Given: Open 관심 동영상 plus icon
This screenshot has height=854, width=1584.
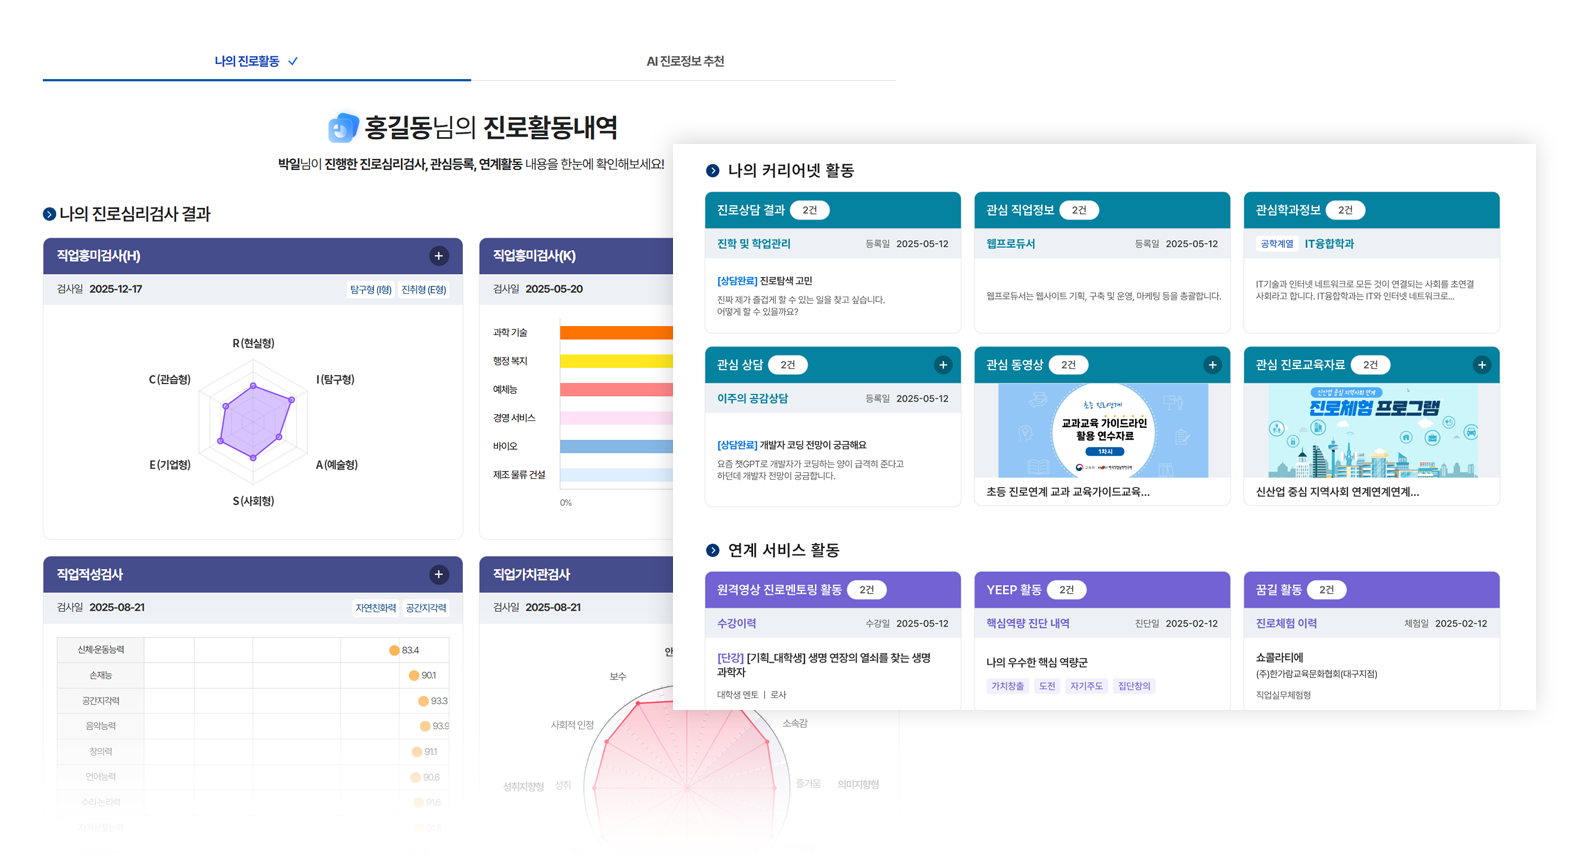Looking at the screenshot, I should pyautogui.click(x=1212, y=365).
